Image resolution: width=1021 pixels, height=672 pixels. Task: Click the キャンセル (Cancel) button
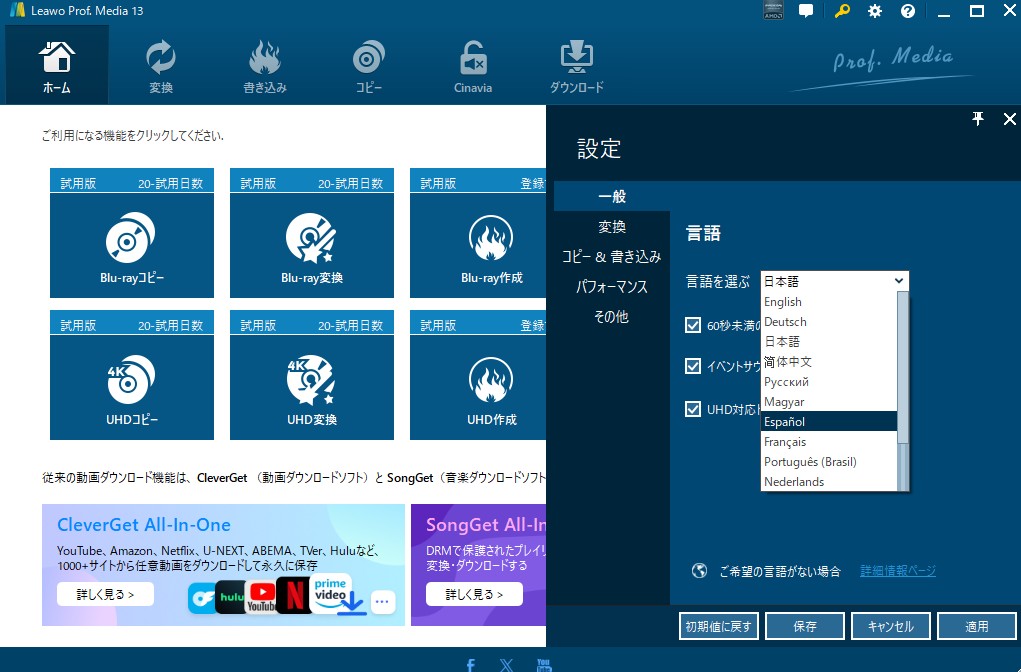(x=891, y=626)
